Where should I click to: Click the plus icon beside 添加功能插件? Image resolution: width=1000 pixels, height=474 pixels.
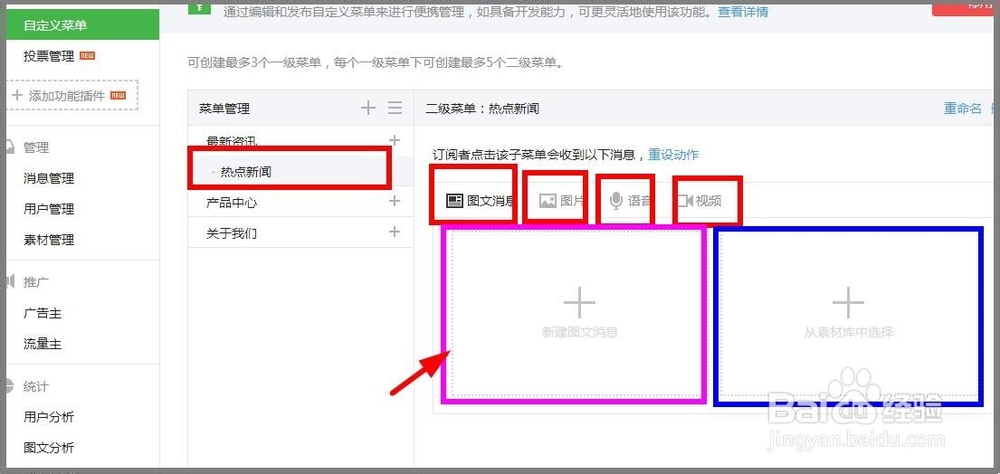point(17,95)
